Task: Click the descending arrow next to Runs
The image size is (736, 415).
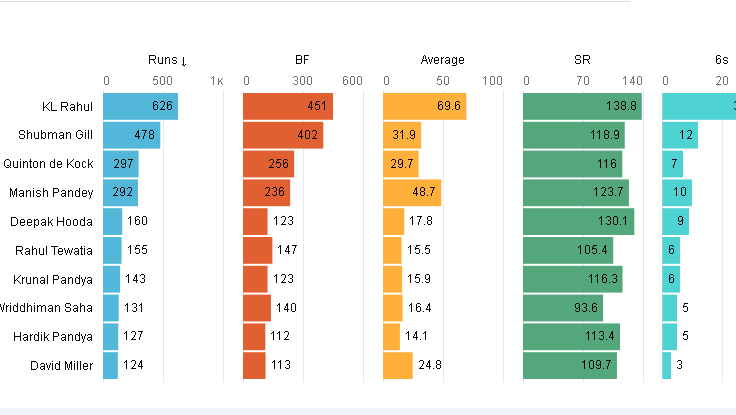Action: click(x=182, y=60)
